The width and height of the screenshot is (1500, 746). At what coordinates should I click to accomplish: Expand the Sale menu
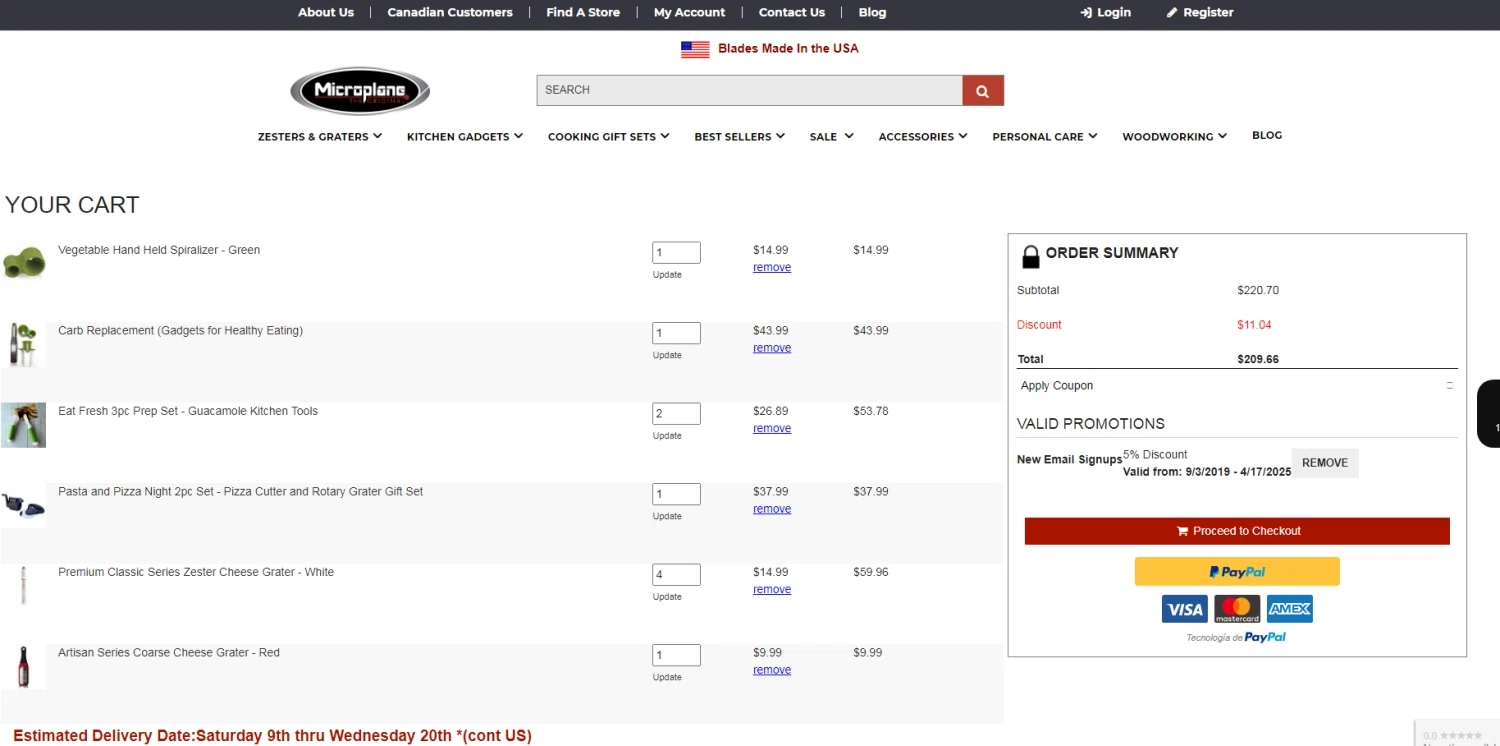pyautogui.click(x=832, y=137)
